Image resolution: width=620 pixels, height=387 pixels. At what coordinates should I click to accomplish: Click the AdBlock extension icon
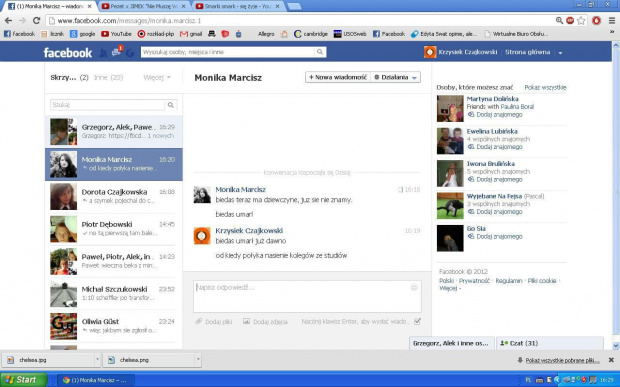(570, 21)
